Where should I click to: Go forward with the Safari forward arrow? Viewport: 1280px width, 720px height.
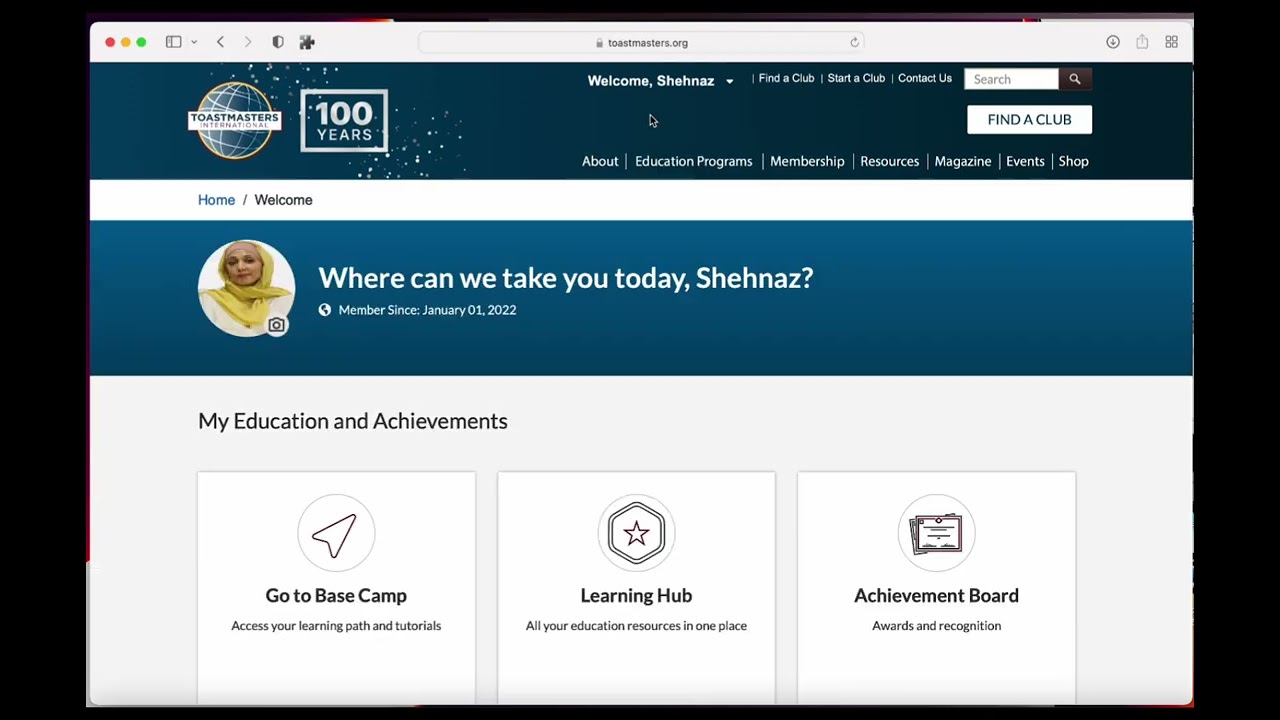[x=248, y=42]
